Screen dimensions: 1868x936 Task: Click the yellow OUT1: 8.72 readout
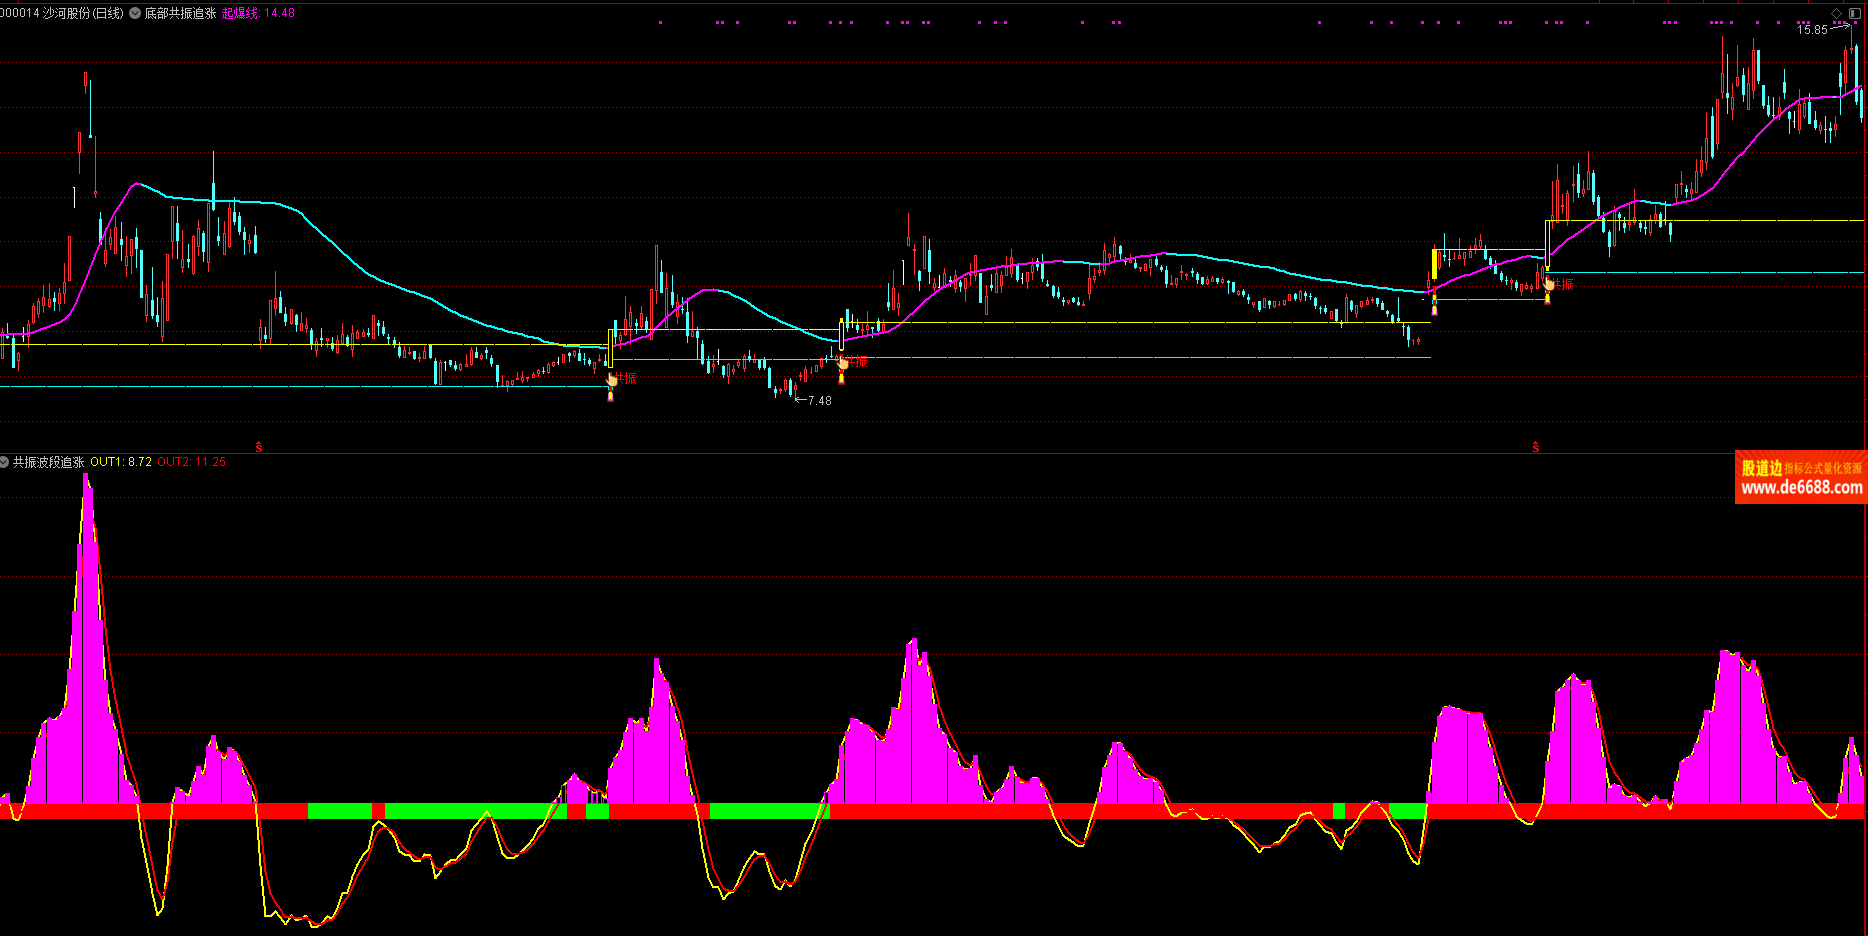point(121,462)
